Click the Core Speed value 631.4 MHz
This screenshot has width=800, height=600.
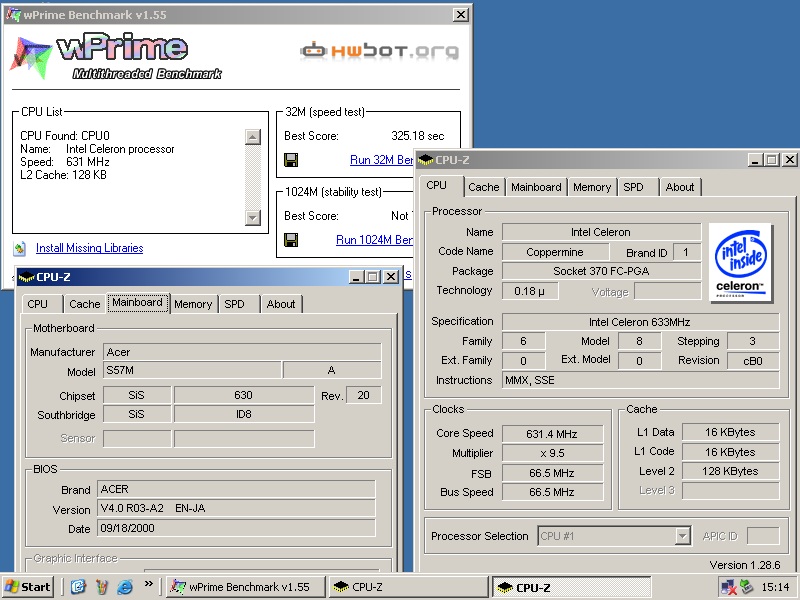coord(553,434)
